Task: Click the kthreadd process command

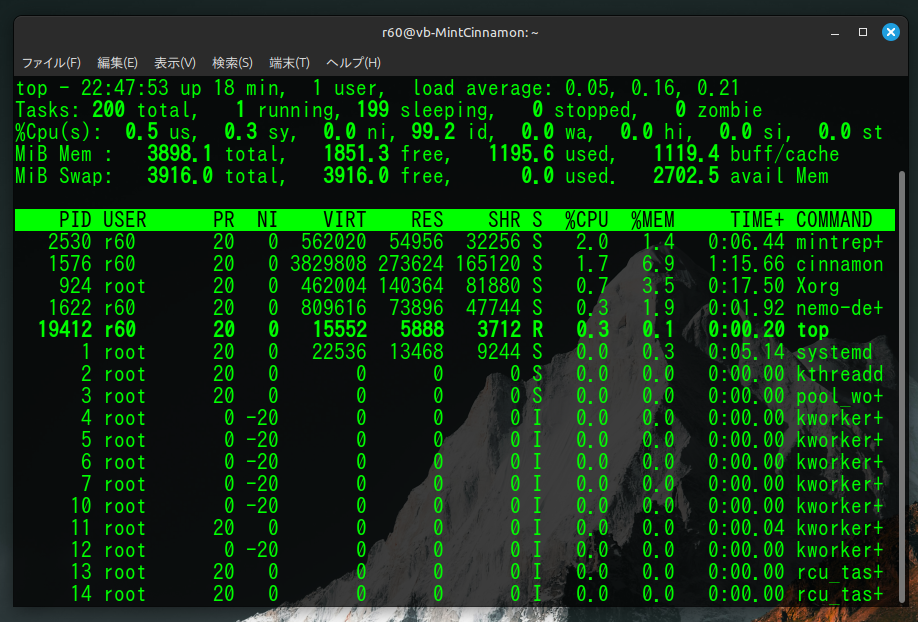Action: point(839,374)
